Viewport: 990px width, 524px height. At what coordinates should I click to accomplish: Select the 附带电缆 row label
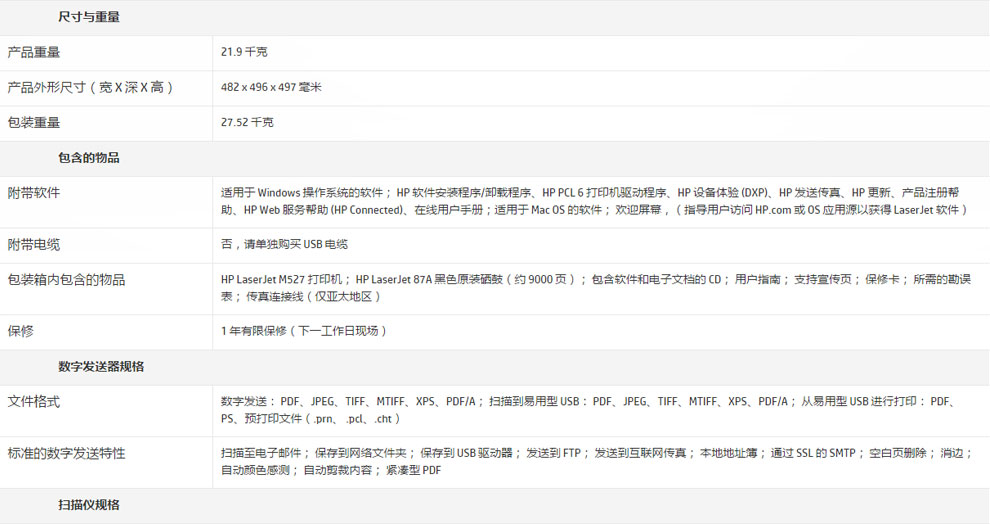coord(34,244)
